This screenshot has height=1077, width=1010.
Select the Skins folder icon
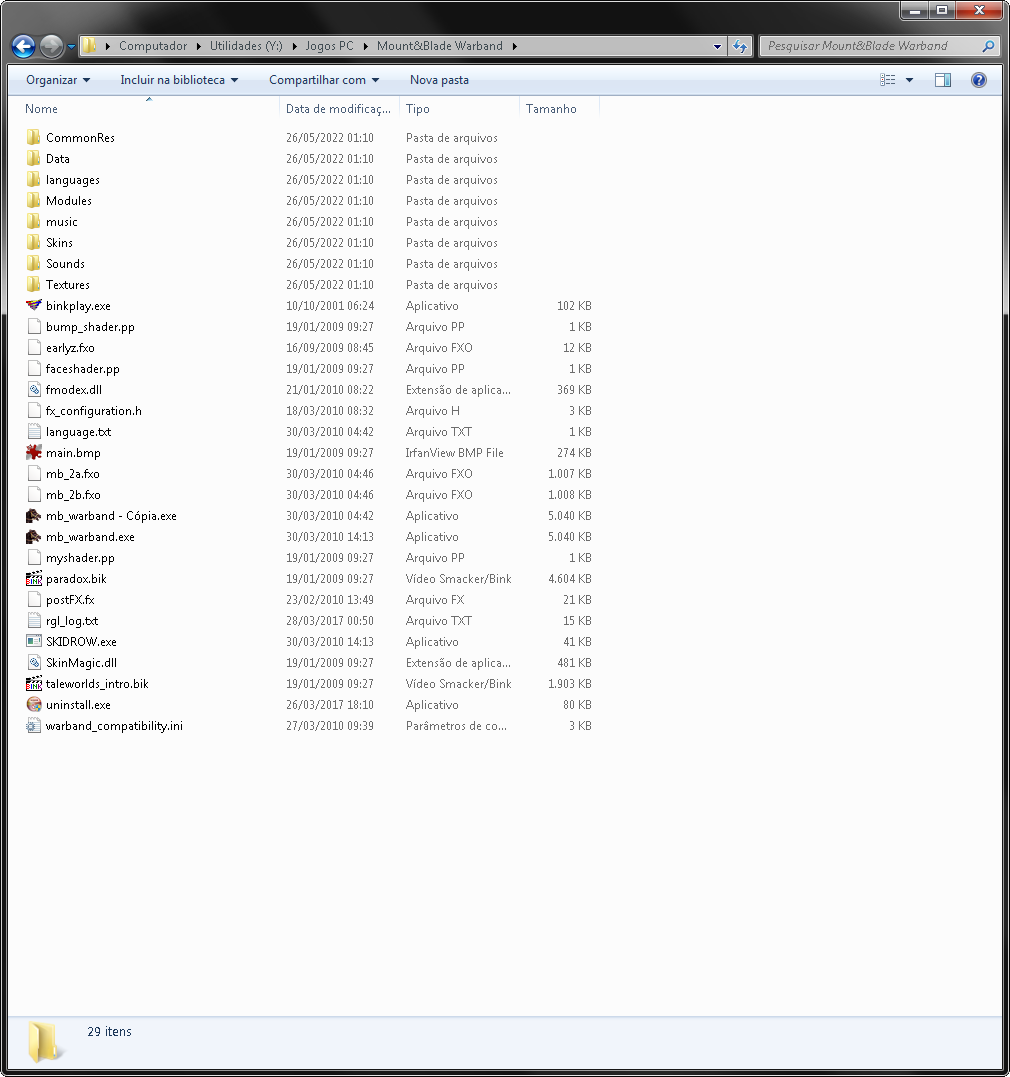(x=34, y=242)
